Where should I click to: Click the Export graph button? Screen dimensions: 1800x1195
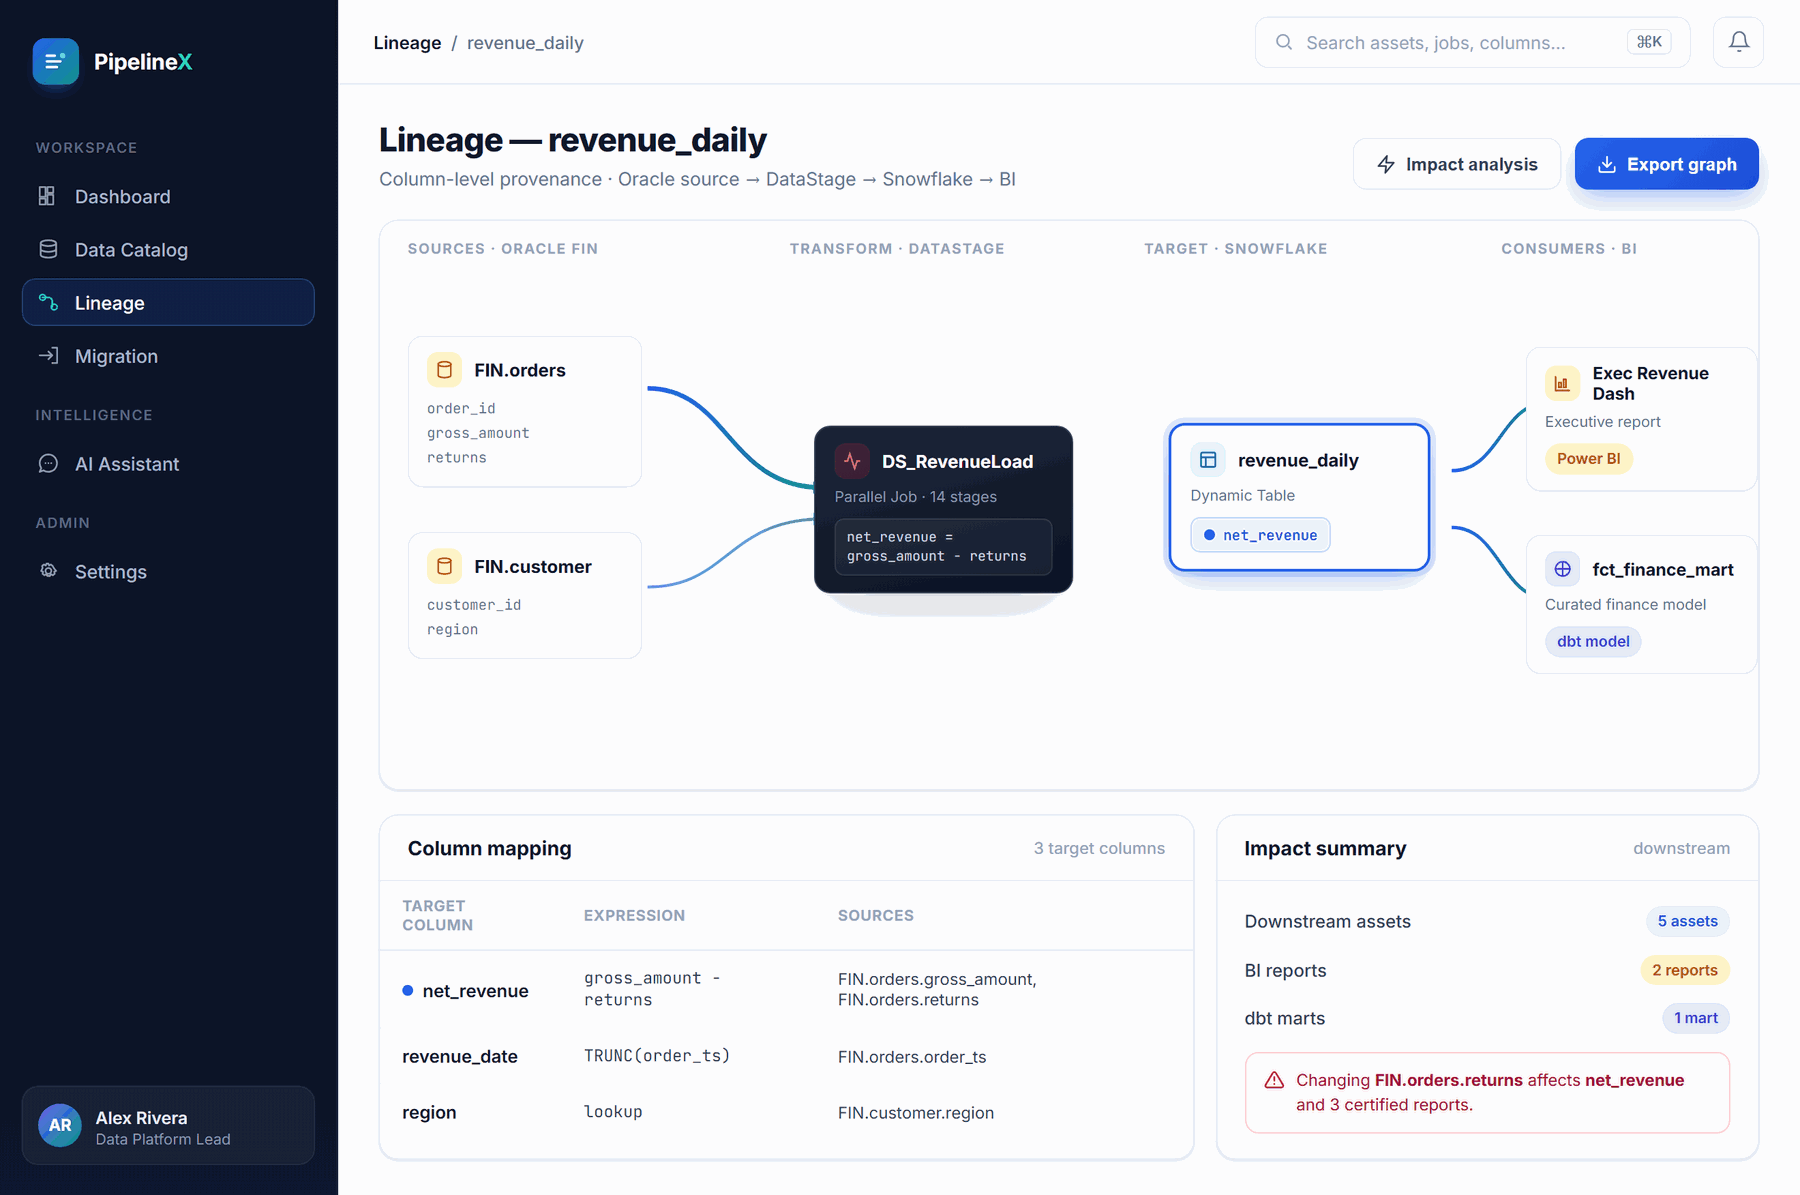coord(1666,164)
